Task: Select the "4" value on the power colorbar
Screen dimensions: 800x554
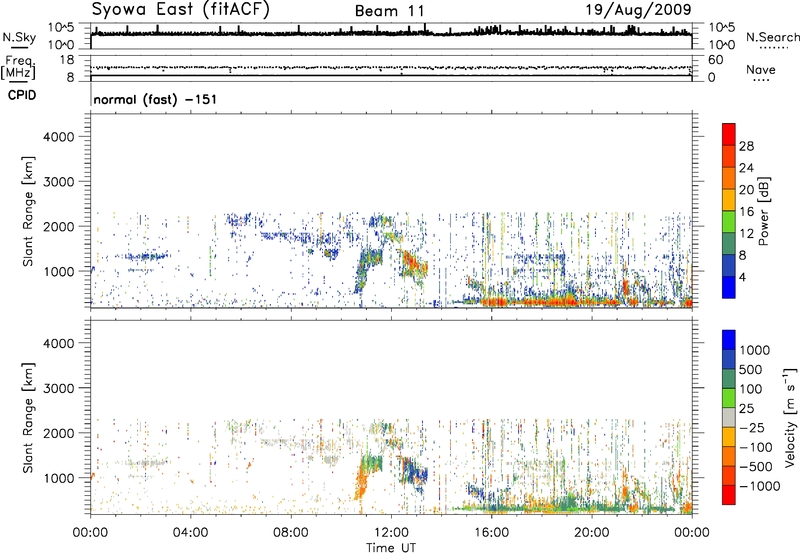Action: pyautogui.click(x=742, y=277)
